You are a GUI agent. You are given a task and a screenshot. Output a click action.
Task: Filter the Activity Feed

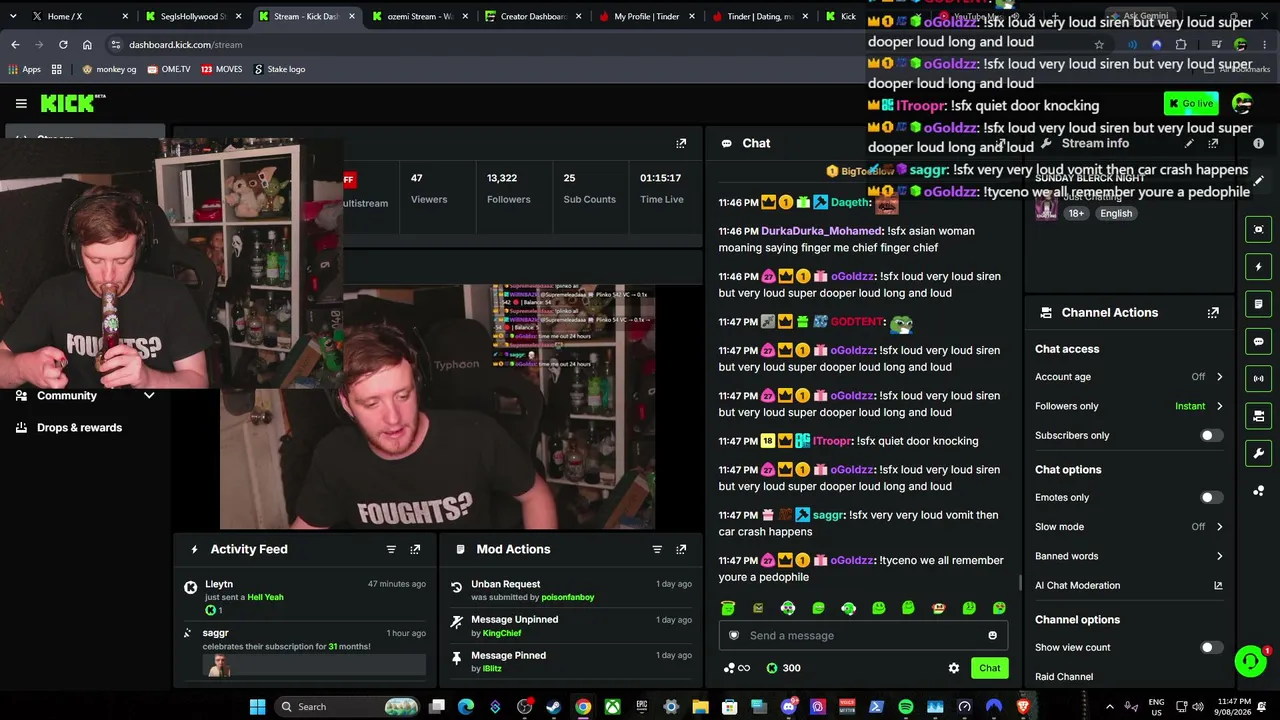pos(391,549)
